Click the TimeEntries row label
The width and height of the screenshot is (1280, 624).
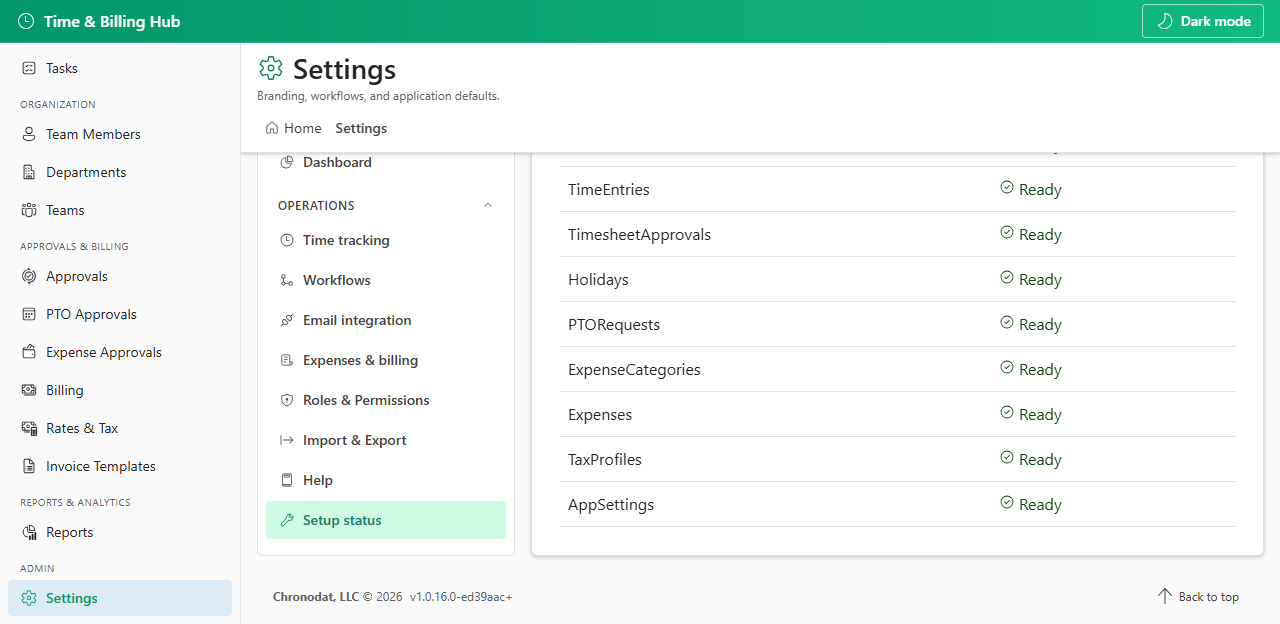coord(609,189)
